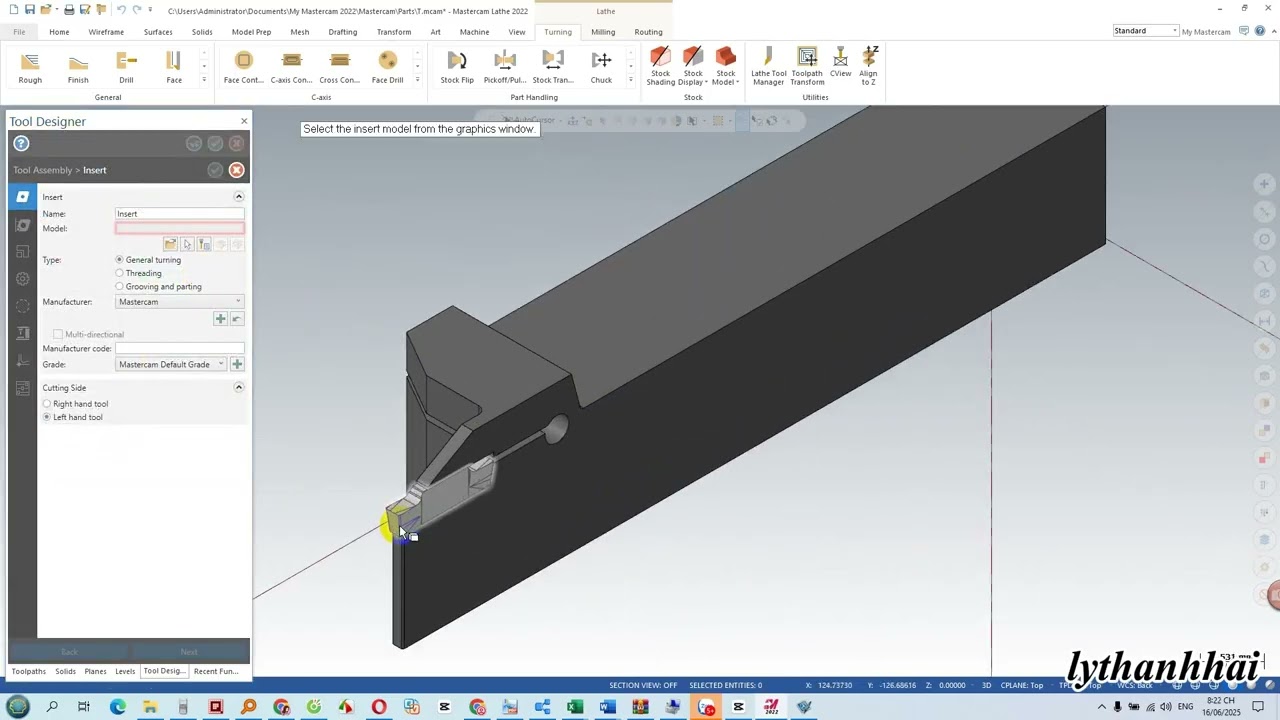Open Excel from the Windows taskbar

click(x=575, y=707)
